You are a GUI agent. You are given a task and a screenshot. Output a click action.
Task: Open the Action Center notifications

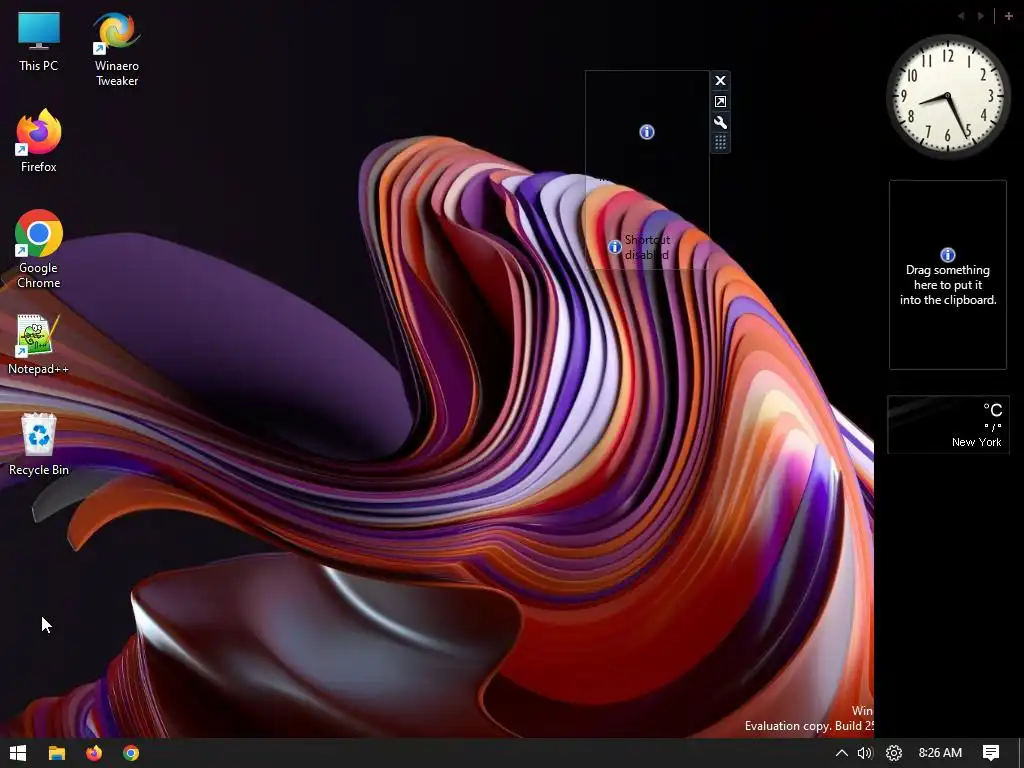click(x=991, y=753)
